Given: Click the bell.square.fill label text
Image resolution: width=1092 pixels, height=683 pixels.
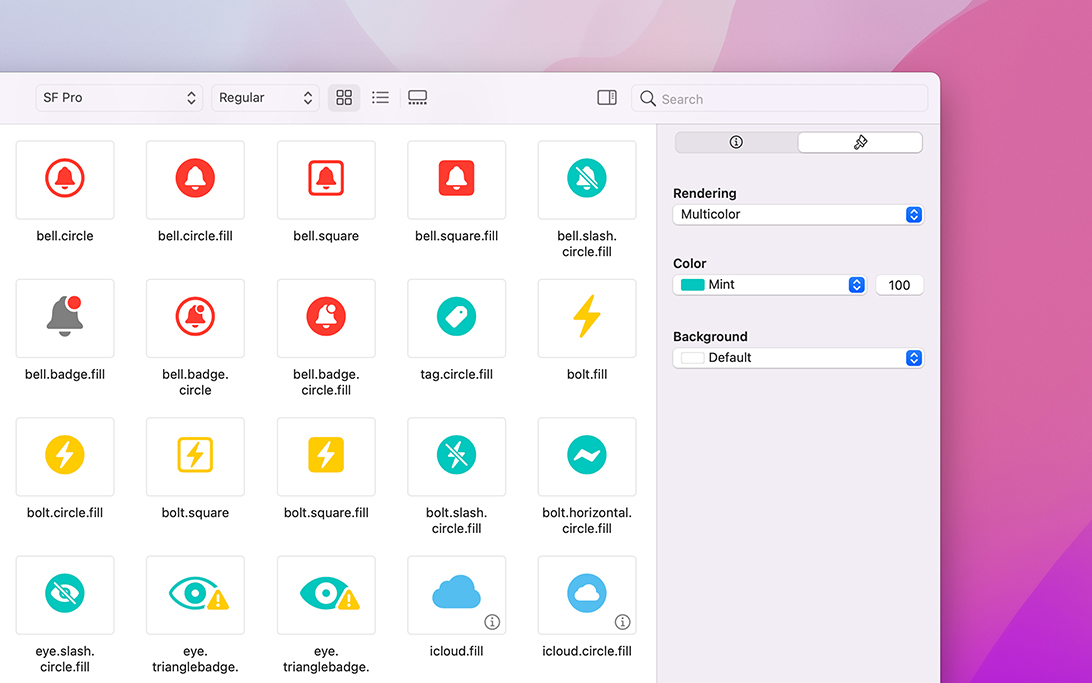Looking at the screenshot, I should click(456, 236).
